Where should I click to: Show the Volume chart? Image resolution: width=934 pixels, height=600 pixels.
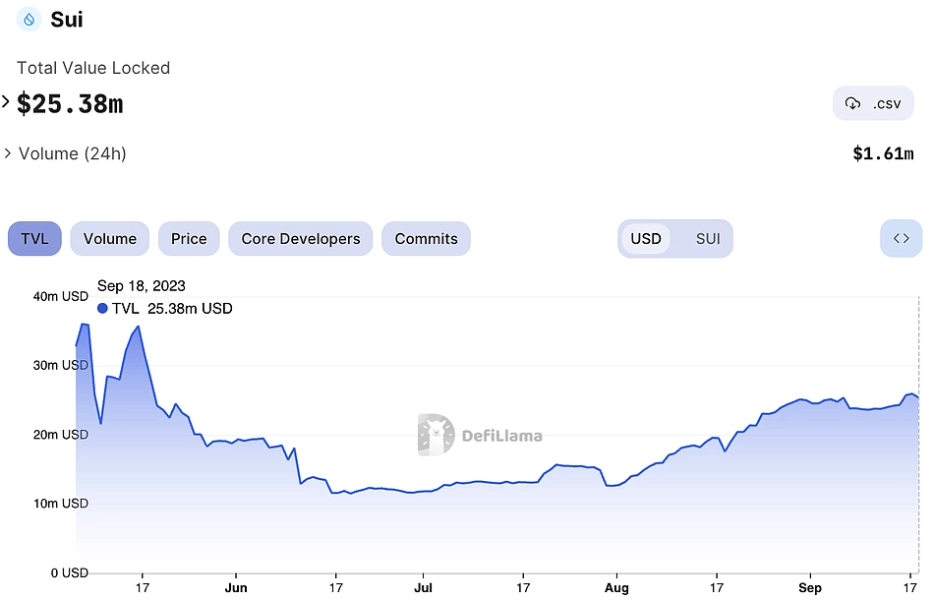pyautogui.click(x=110, y=238)
